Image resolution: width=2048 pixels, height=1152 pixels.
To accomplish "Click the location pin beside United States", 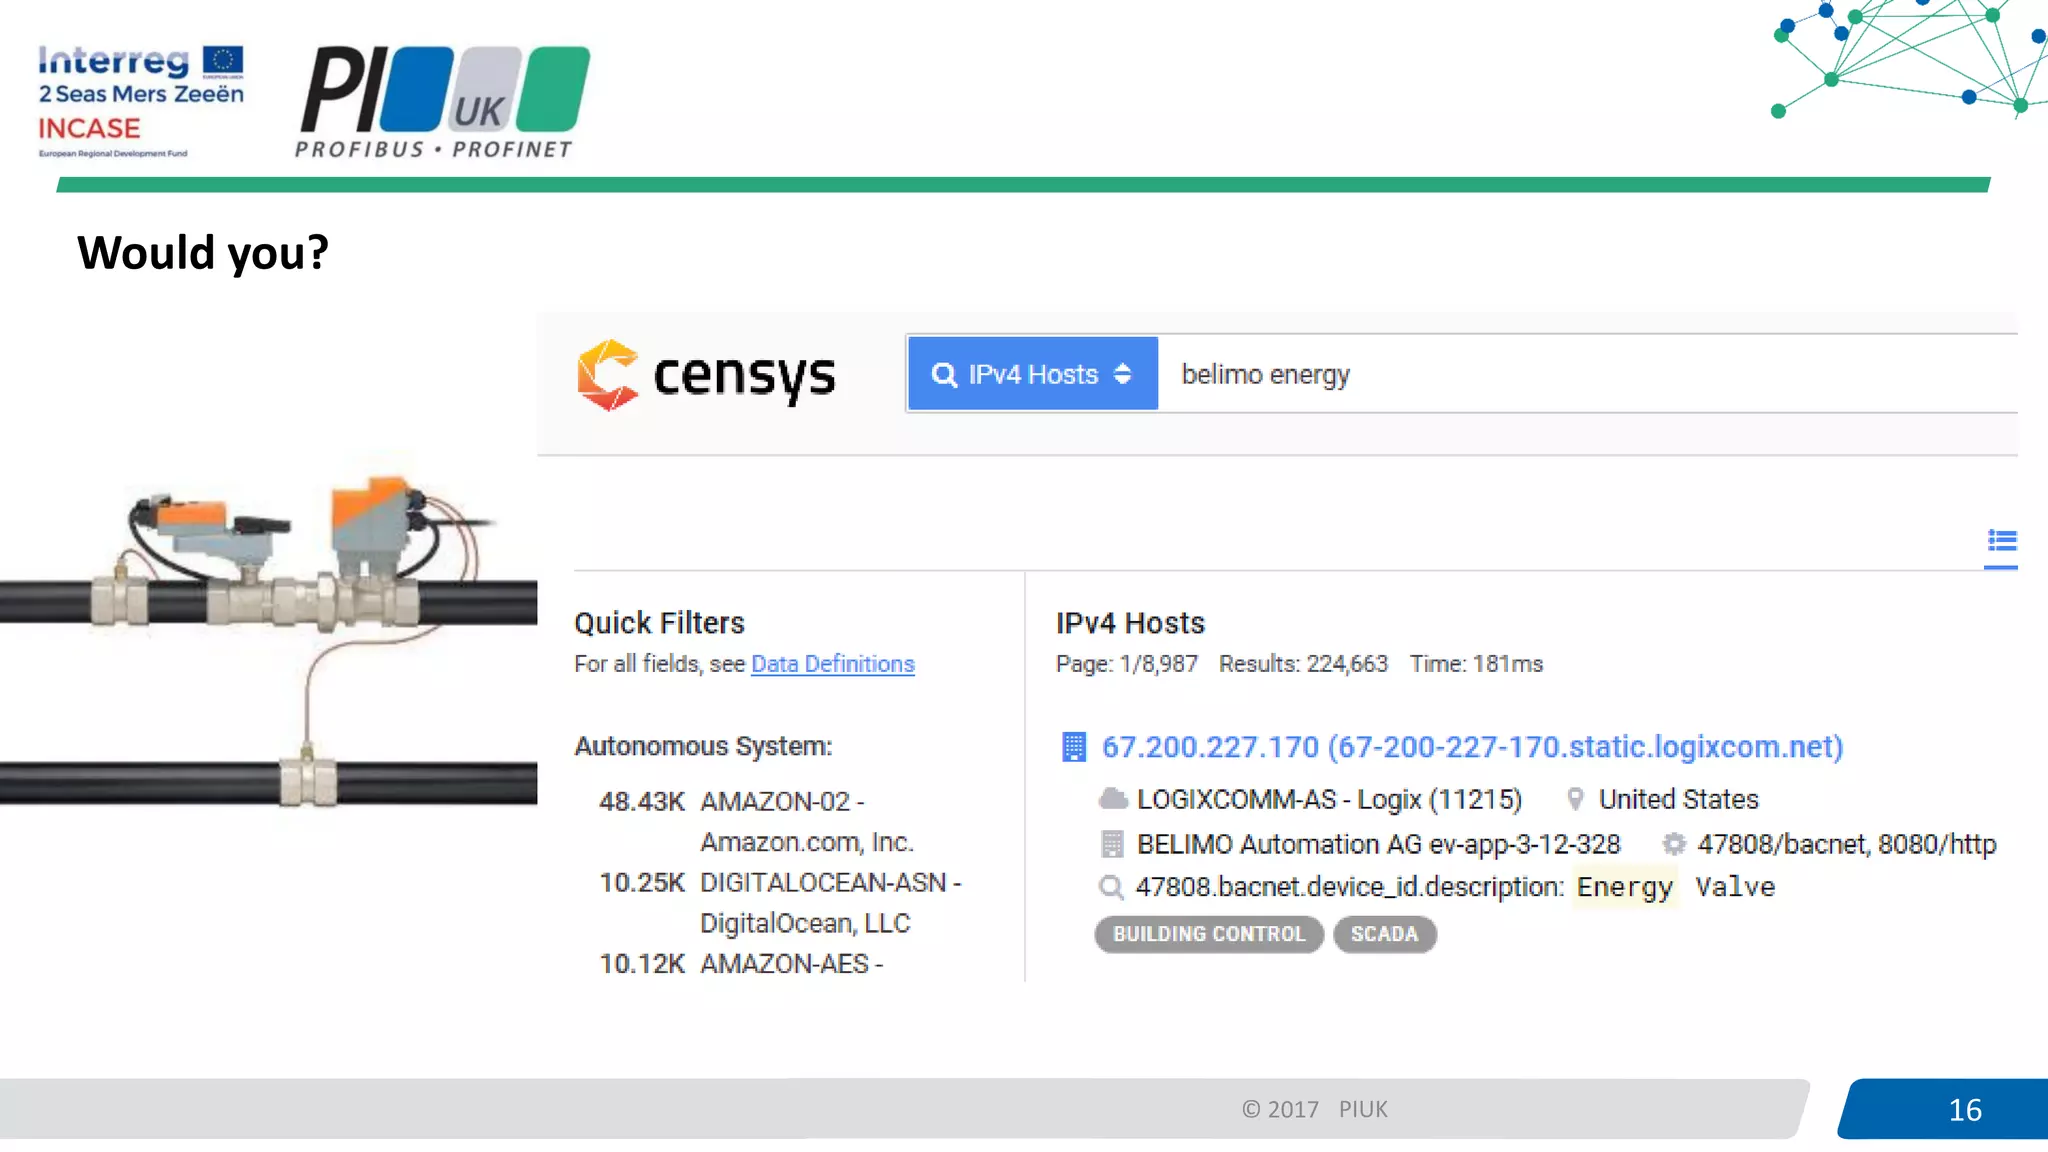I will point(1575,799).
